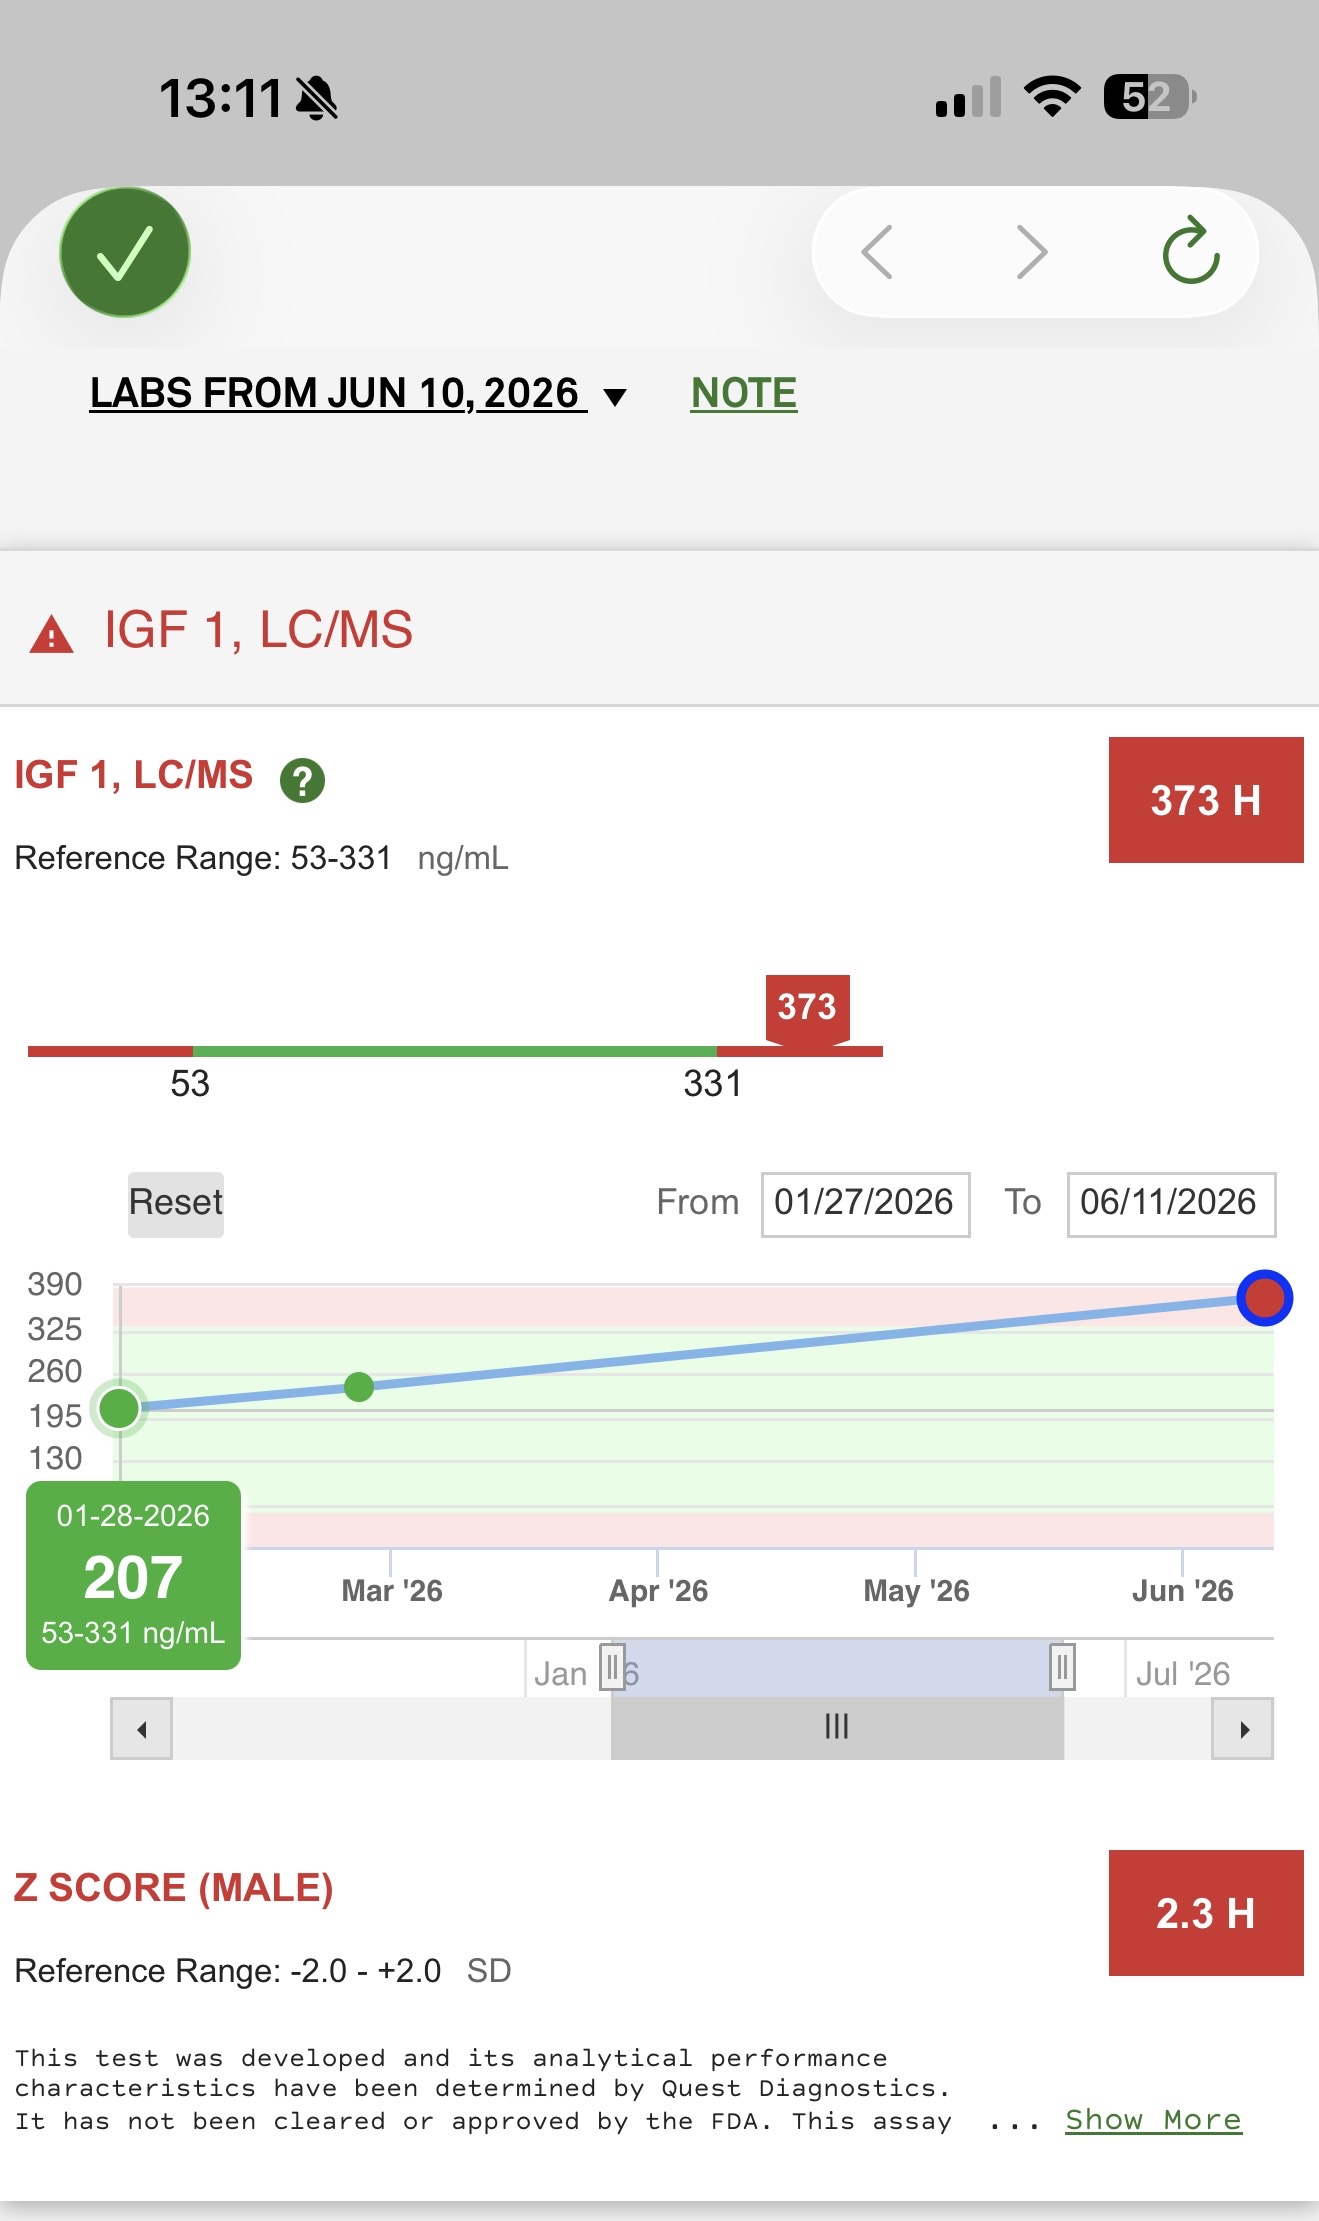Grab the left range slider handle near Jan
1319x2221 pixels.
(x=612, y=1667)
